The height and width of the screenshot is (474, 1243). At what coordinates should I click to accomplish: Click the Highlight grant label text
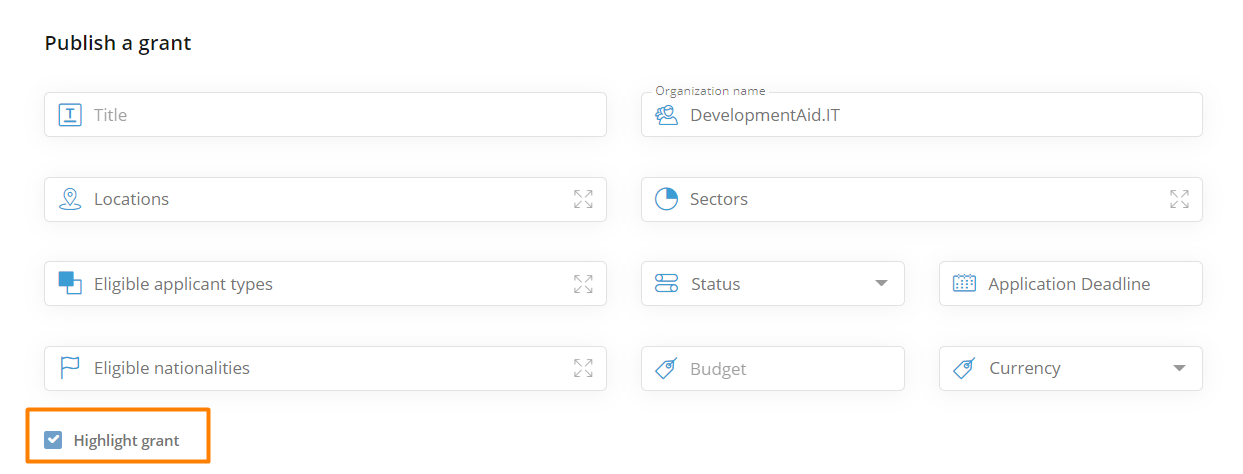(x=126, y=440)
